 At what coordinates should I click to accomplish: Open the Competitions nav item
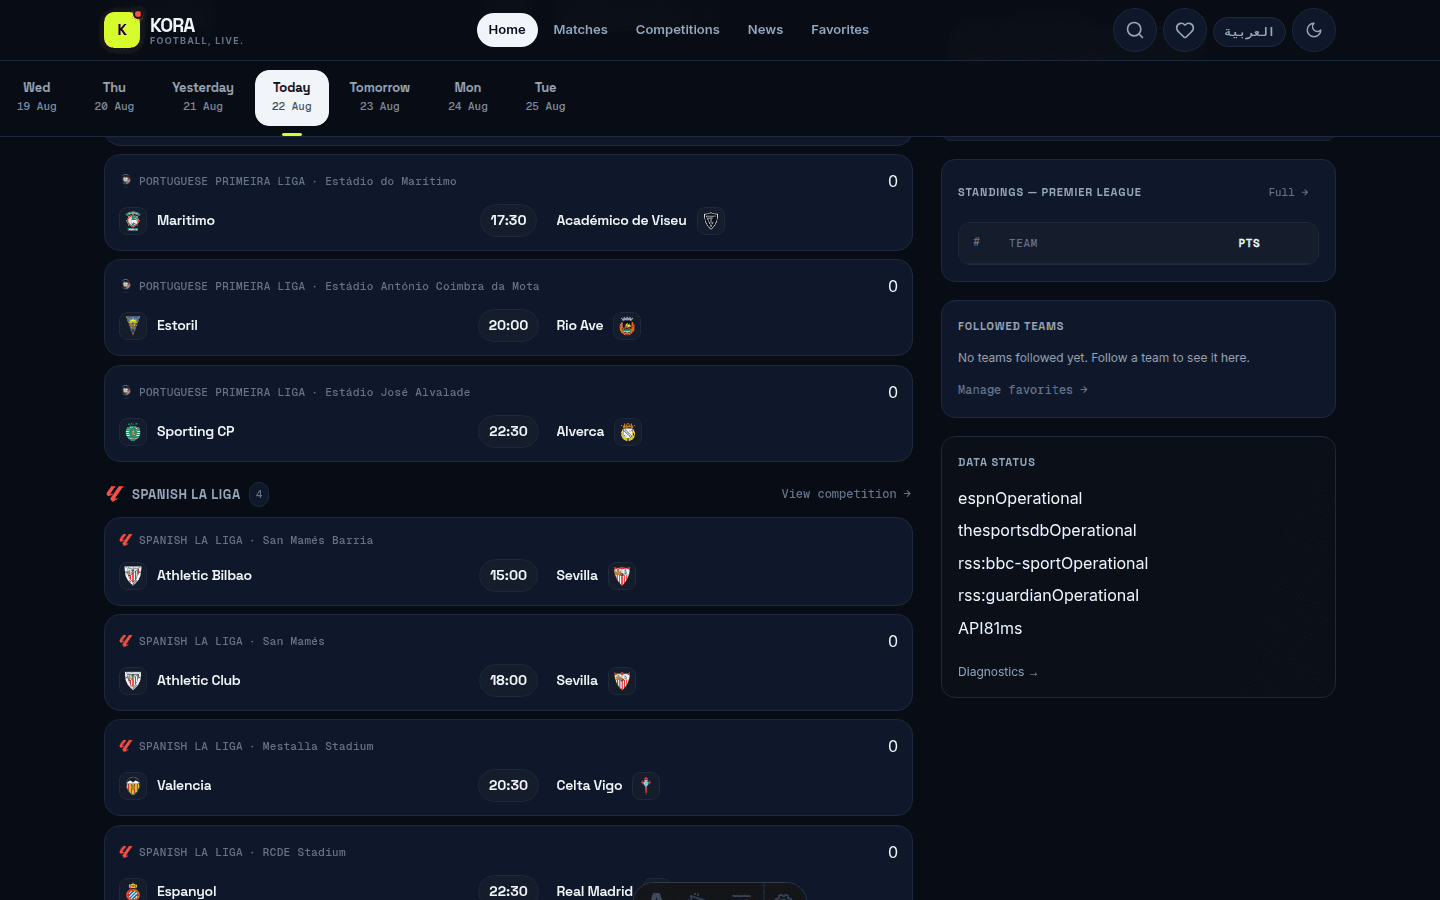click(x=678, y=30)
